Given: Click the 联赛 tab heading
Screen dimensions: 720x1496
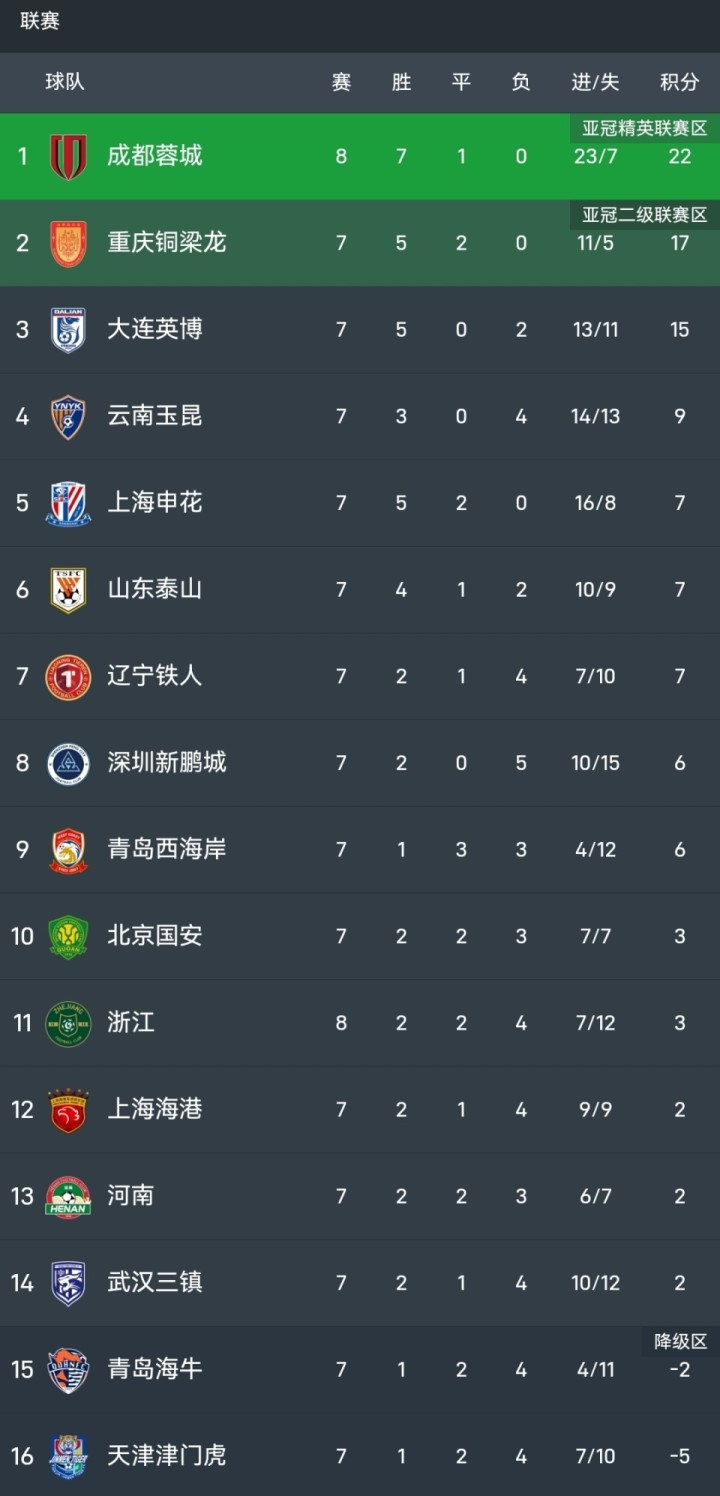Looking at the screenshot, I should (x=40, y=21).
